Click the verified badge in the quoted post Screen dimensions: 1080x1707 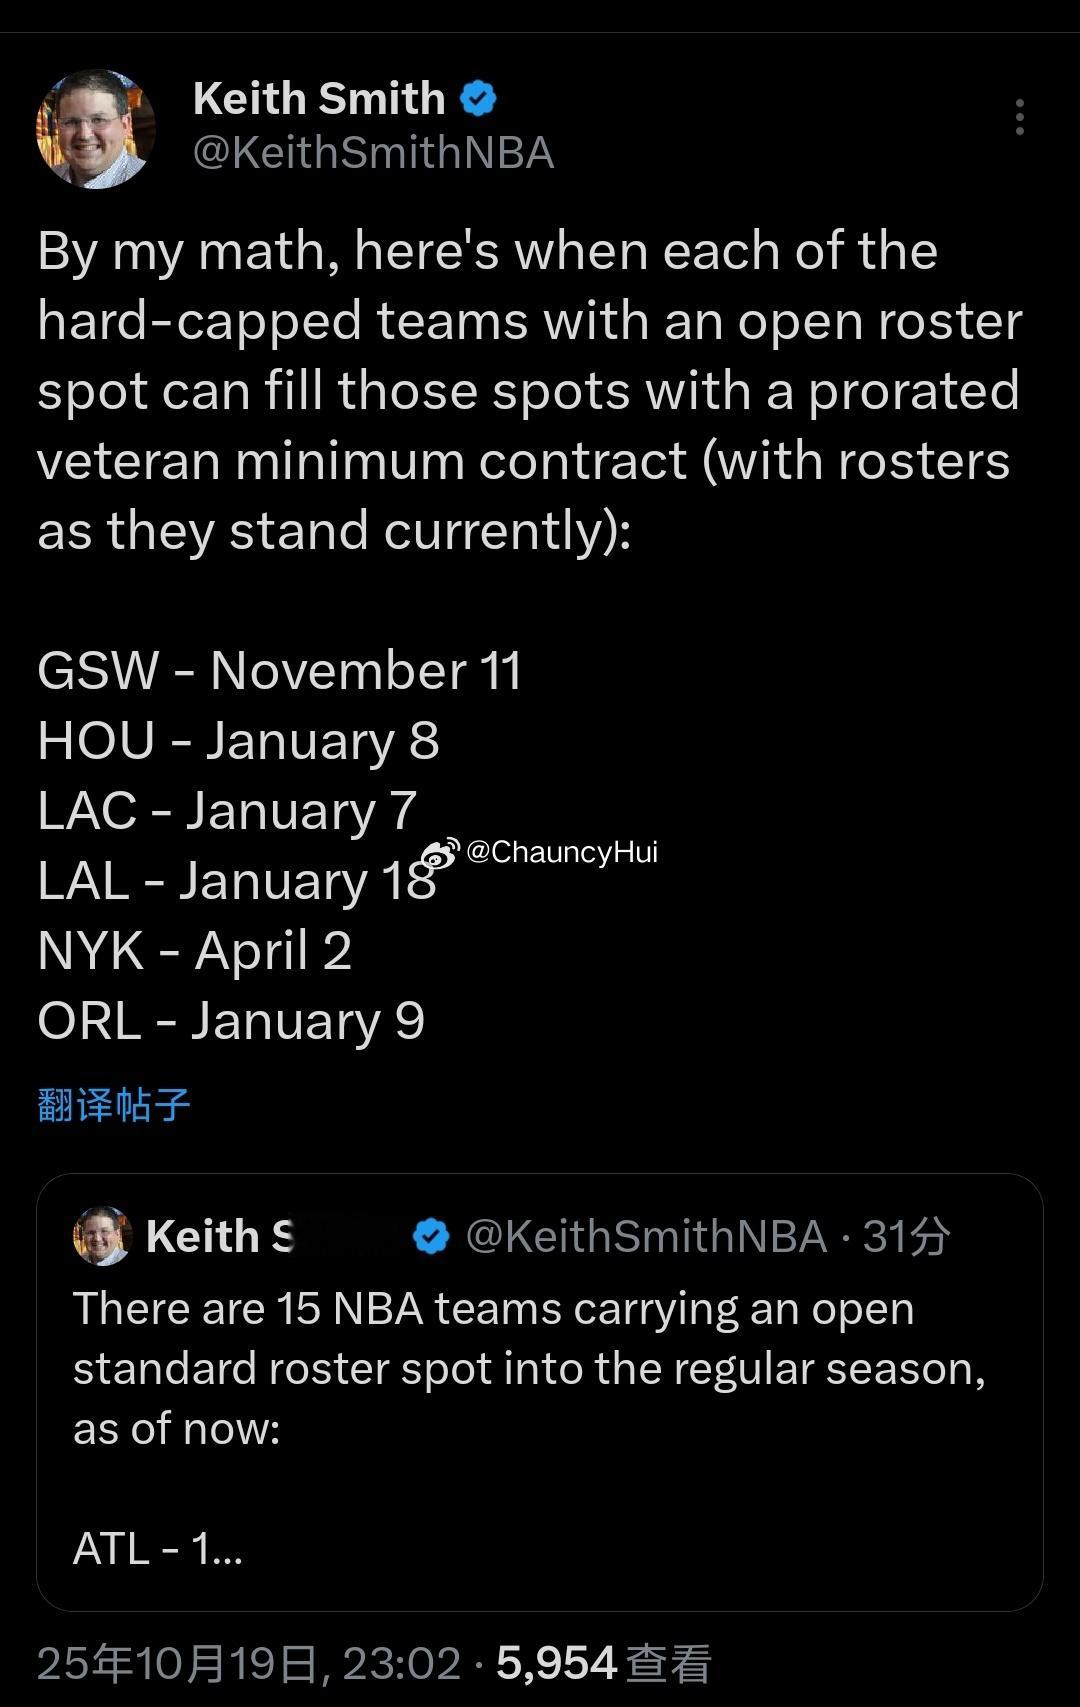click(x=431, y=1236)
